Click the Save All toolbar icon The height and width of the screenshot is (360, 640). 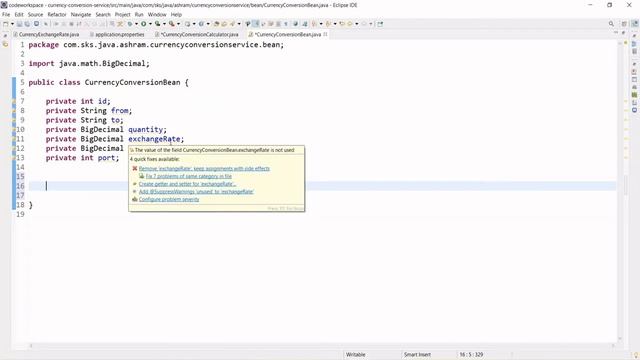click(x=27, y=24)
